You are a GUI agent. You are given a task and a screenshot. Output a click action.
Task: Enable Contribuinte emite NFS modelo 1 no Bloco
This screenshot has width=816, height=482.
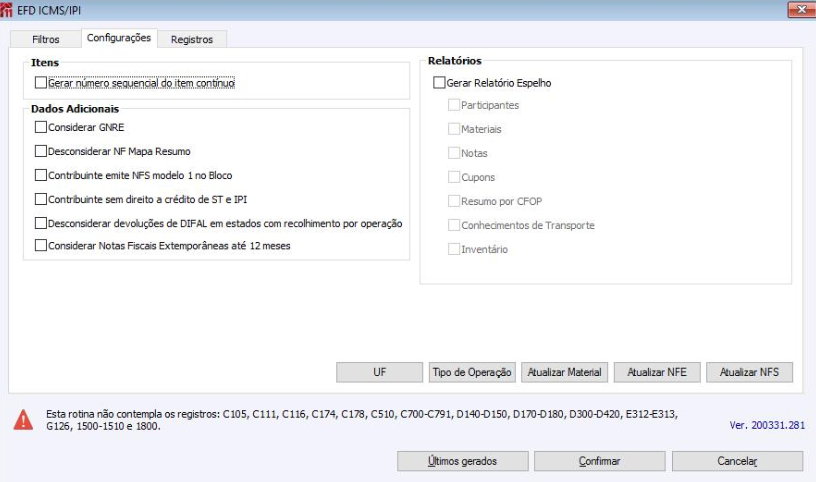(41, 175)
